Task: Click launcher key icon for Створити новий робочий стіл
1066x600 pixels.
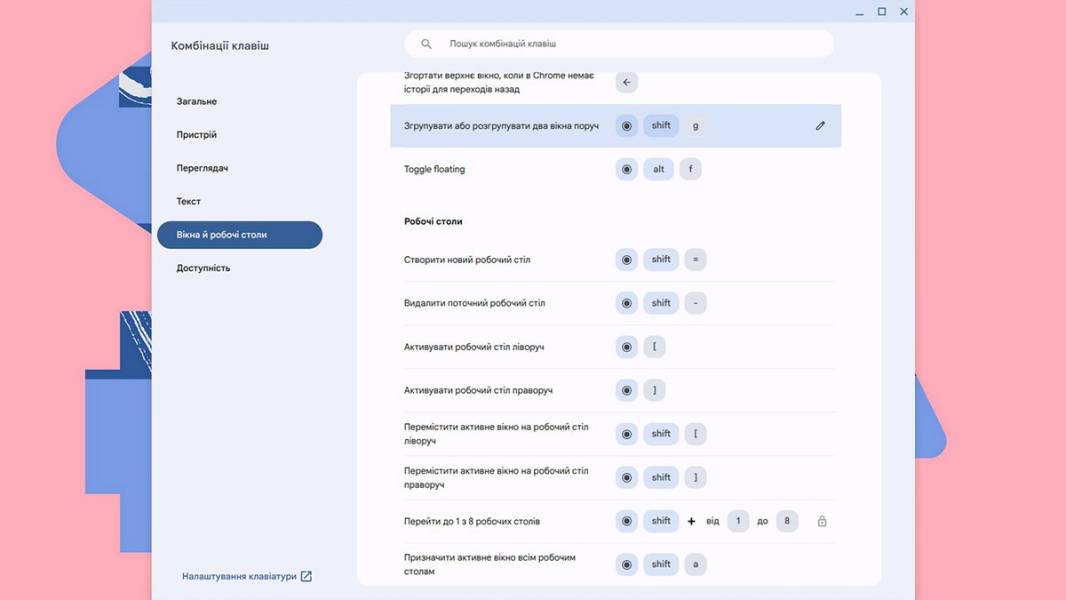Action: coord(627,260)
